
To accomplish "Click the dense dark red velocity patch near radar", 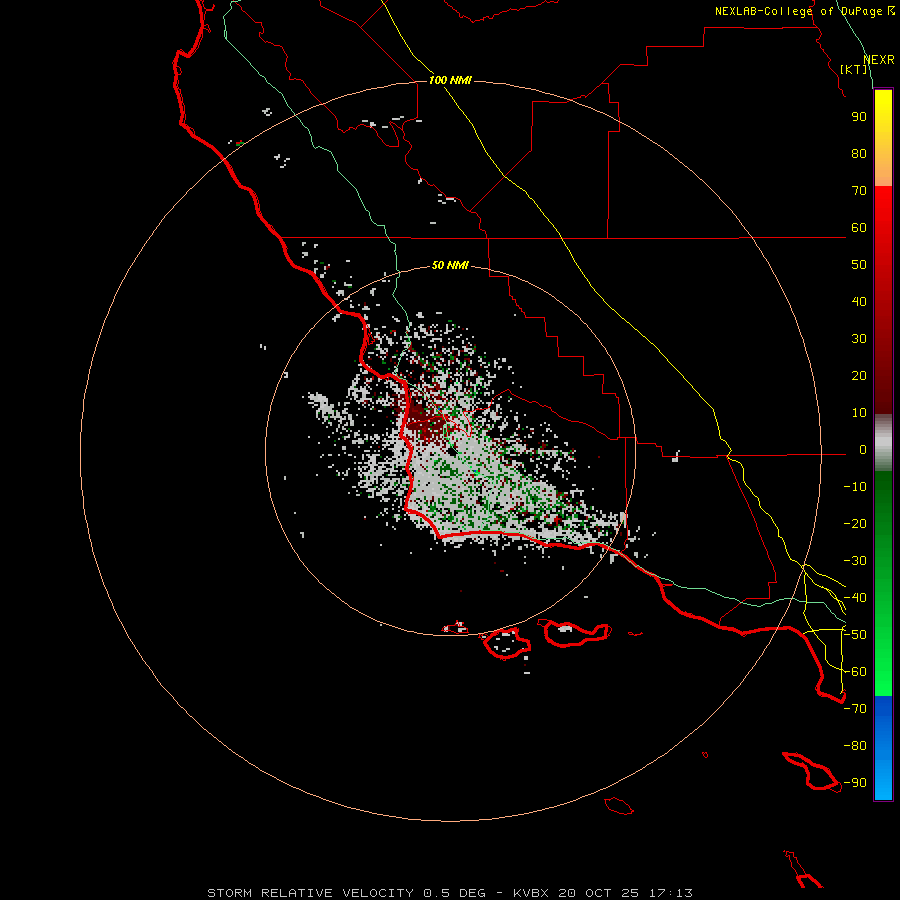I will (426, 421).
